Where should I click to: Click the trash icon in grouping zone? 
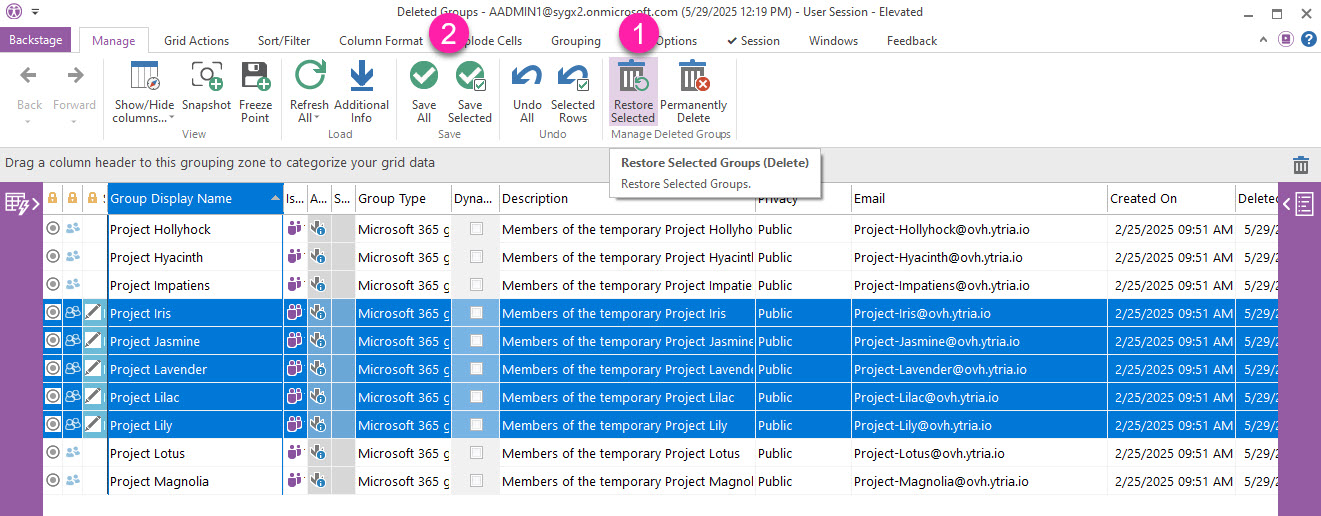coord(1300,165)
